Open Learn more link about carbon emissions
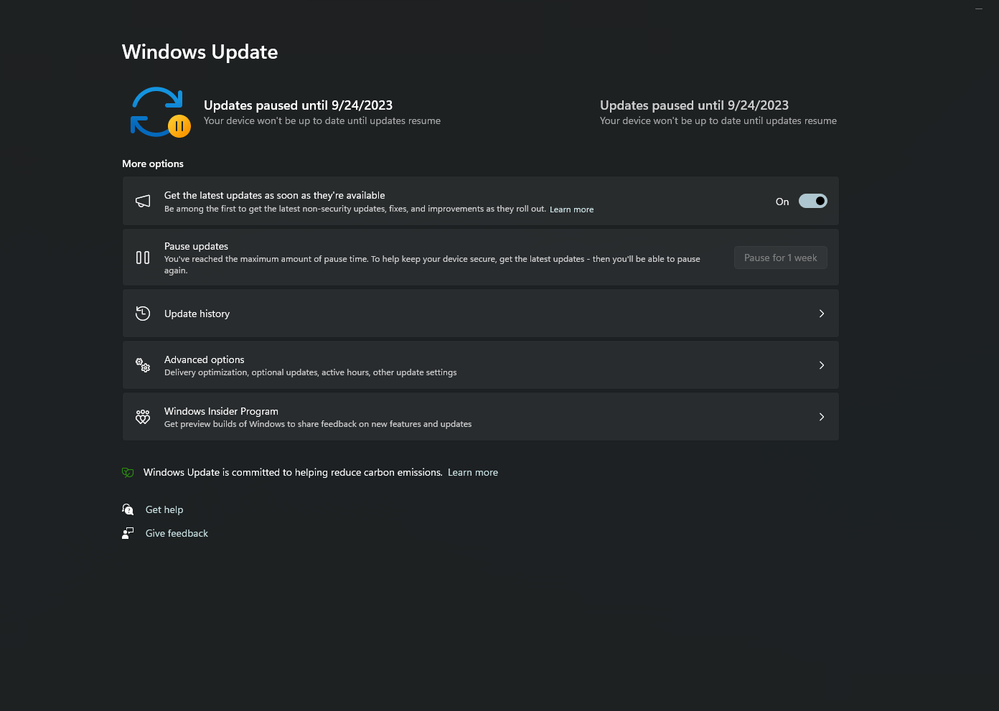 point(472,472)
